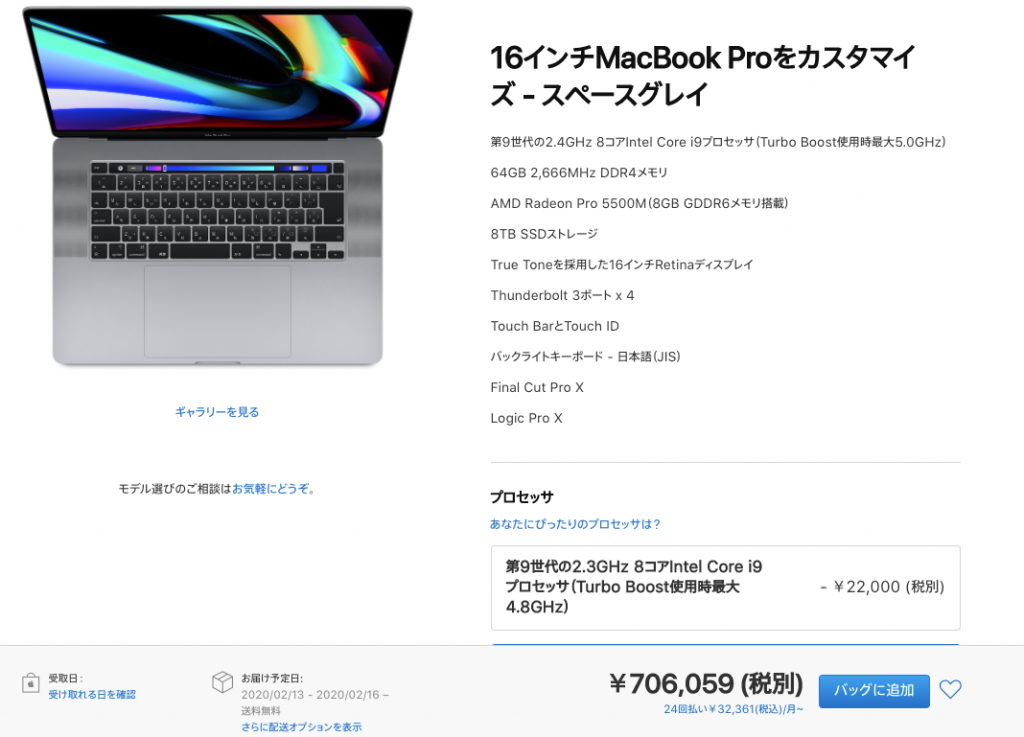Click the 16インチMacBook Pro page heading
The image size is (1024, 737).
(x=703, y=76)
